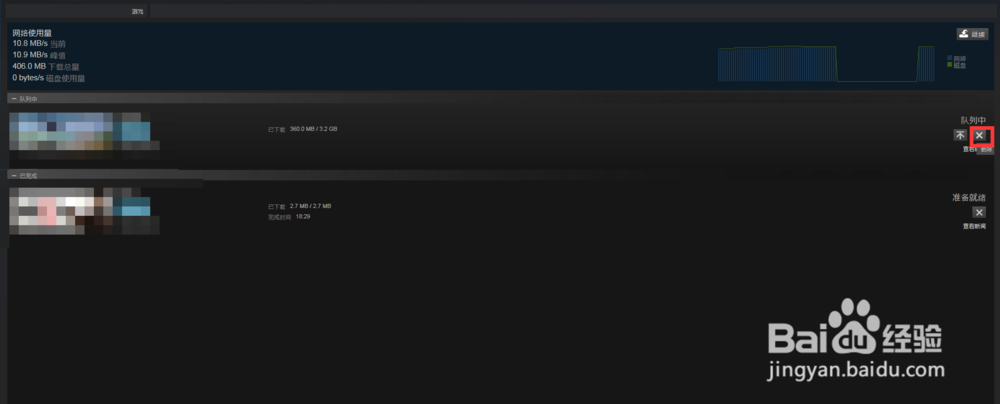Click the 继续 resume downloads button
Screen dimensions: 1000x404
(972, 34)
